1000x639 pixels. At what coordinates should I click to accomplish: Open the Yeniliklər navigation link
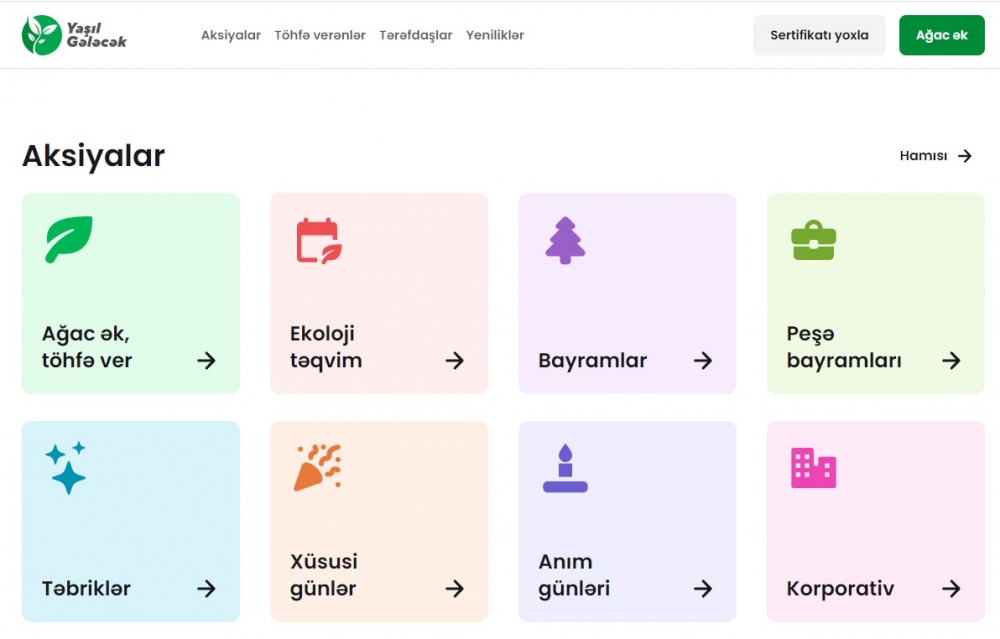(x=495, y=35)
